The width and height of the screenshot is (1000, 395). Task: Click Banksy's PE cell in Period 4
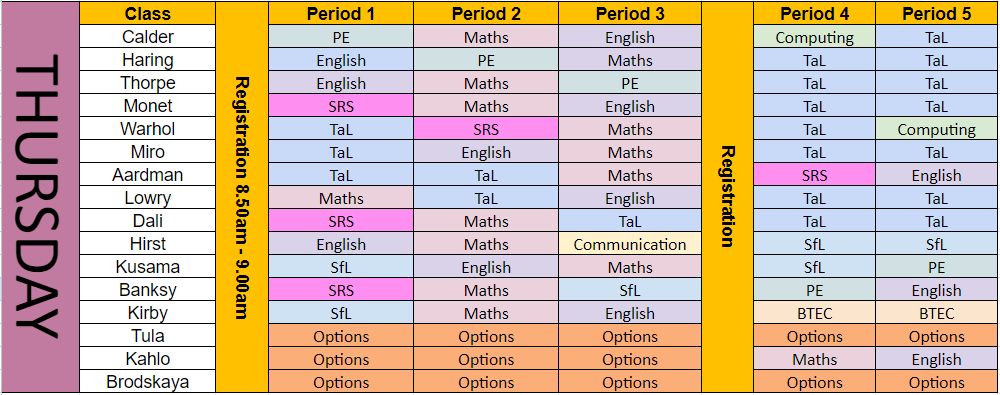[814, 290]
